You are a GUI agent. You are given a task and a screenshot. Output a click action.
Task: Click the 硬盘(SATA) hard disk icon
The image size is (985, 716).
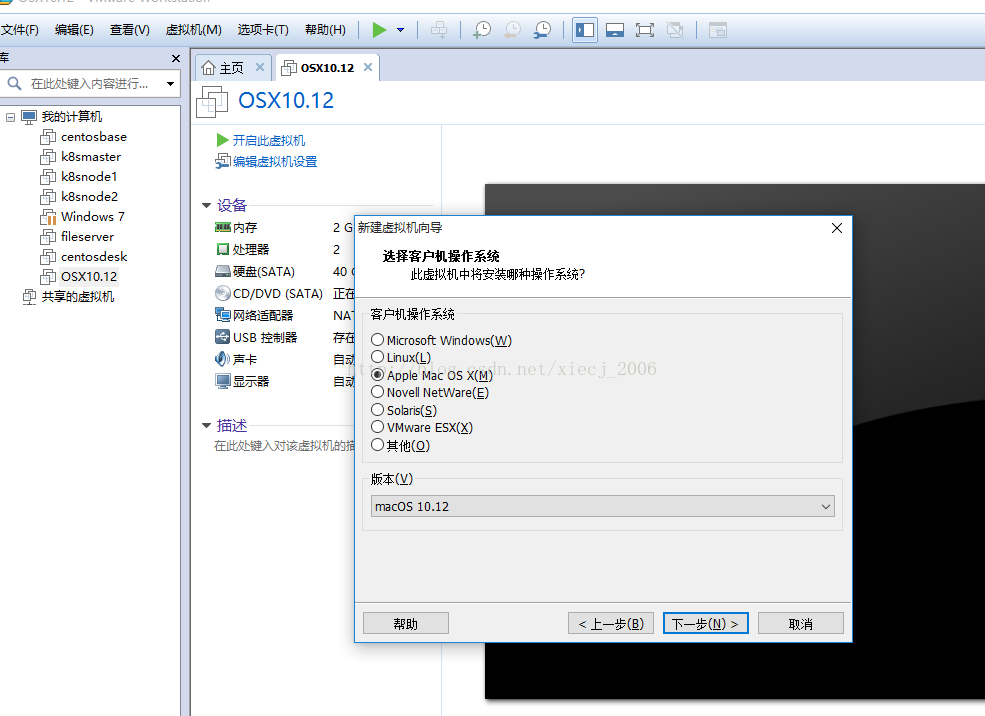tap(223, 271)
